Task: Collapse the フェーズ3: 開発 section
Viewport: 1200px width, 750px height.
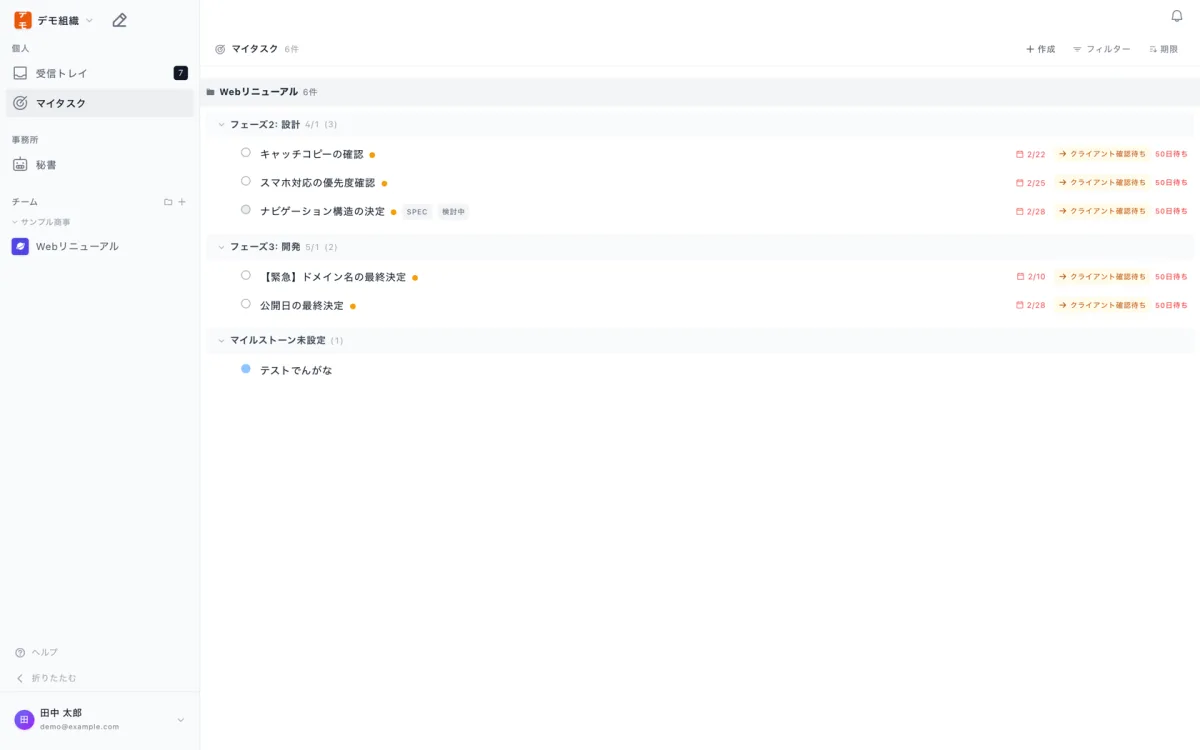Action: (x=222, y=247)
